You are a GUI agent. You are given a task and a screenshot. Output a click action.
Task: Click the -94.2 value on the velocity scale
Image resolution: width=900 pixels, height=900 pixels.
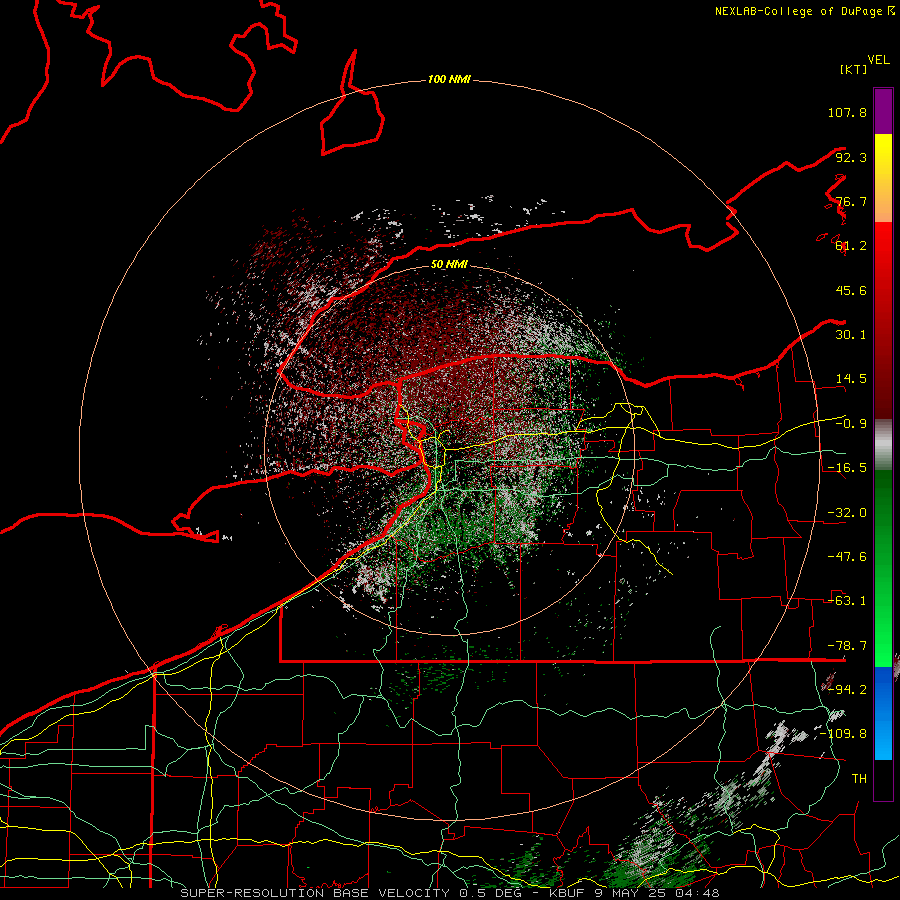pos(847,690)
